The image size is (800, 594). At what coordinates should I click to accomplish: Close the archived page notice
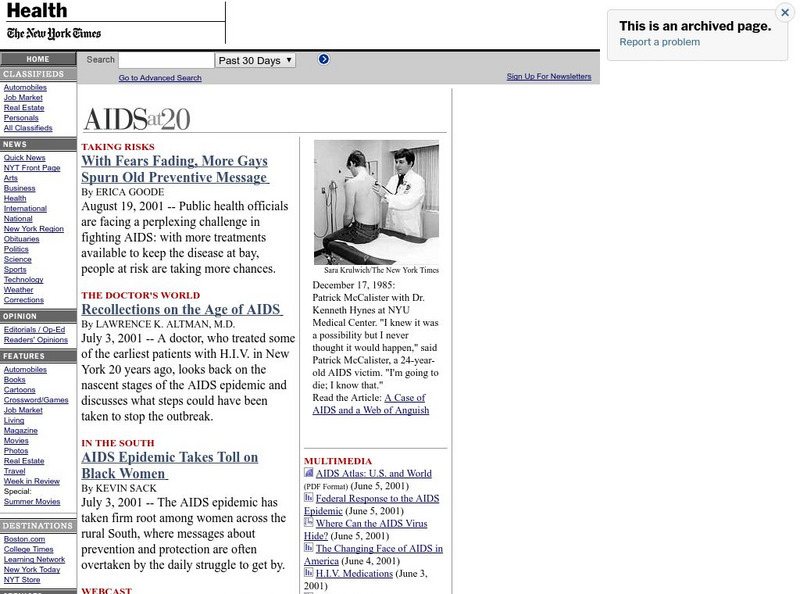point(785,13)
